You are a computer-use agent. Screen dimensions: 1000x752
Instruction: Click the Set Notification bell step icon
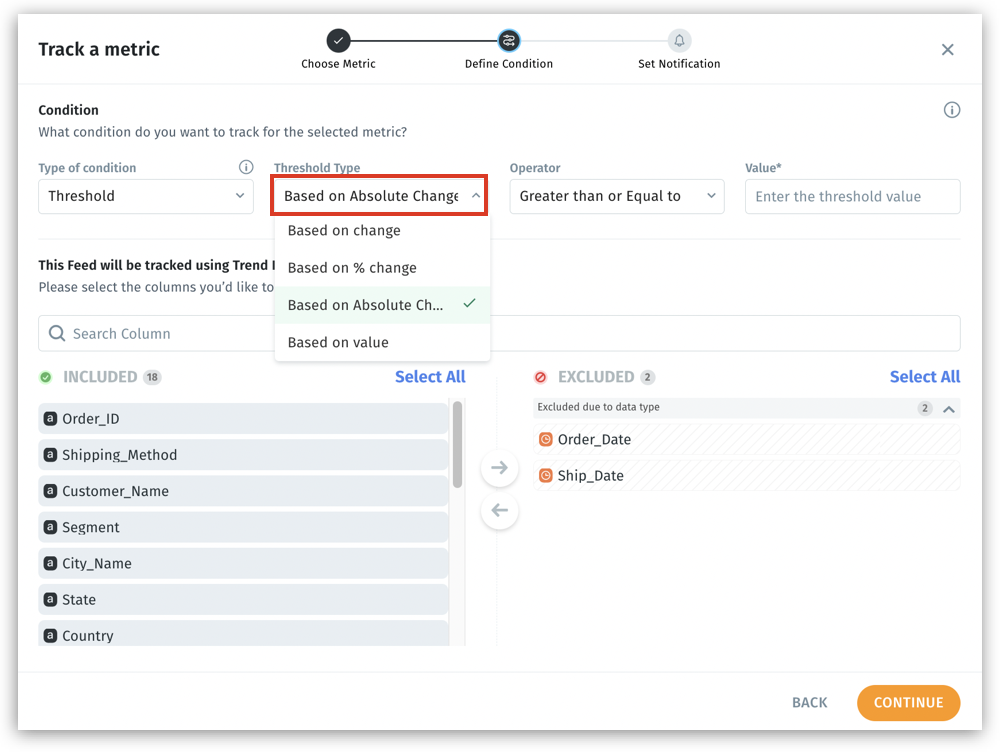click(679, 41)
